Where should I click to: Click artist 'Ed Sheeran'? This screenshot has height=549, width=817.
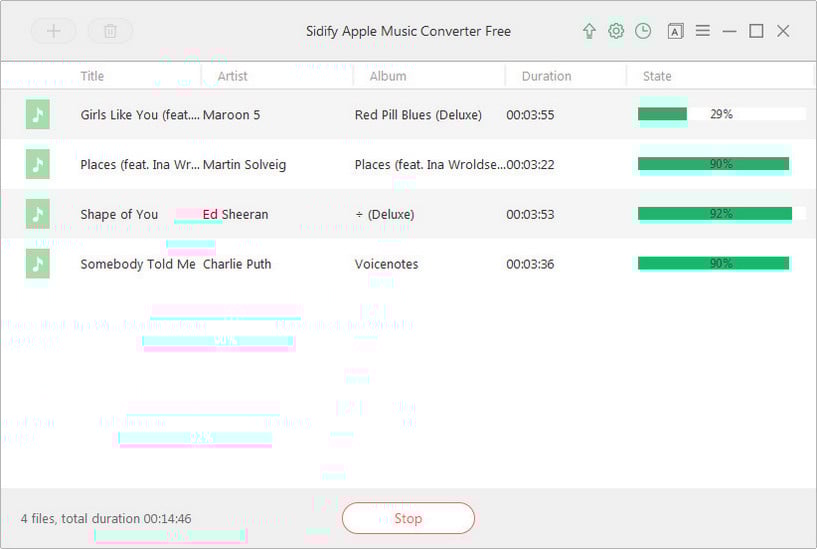pyautogui.click(x=236, y=215)
